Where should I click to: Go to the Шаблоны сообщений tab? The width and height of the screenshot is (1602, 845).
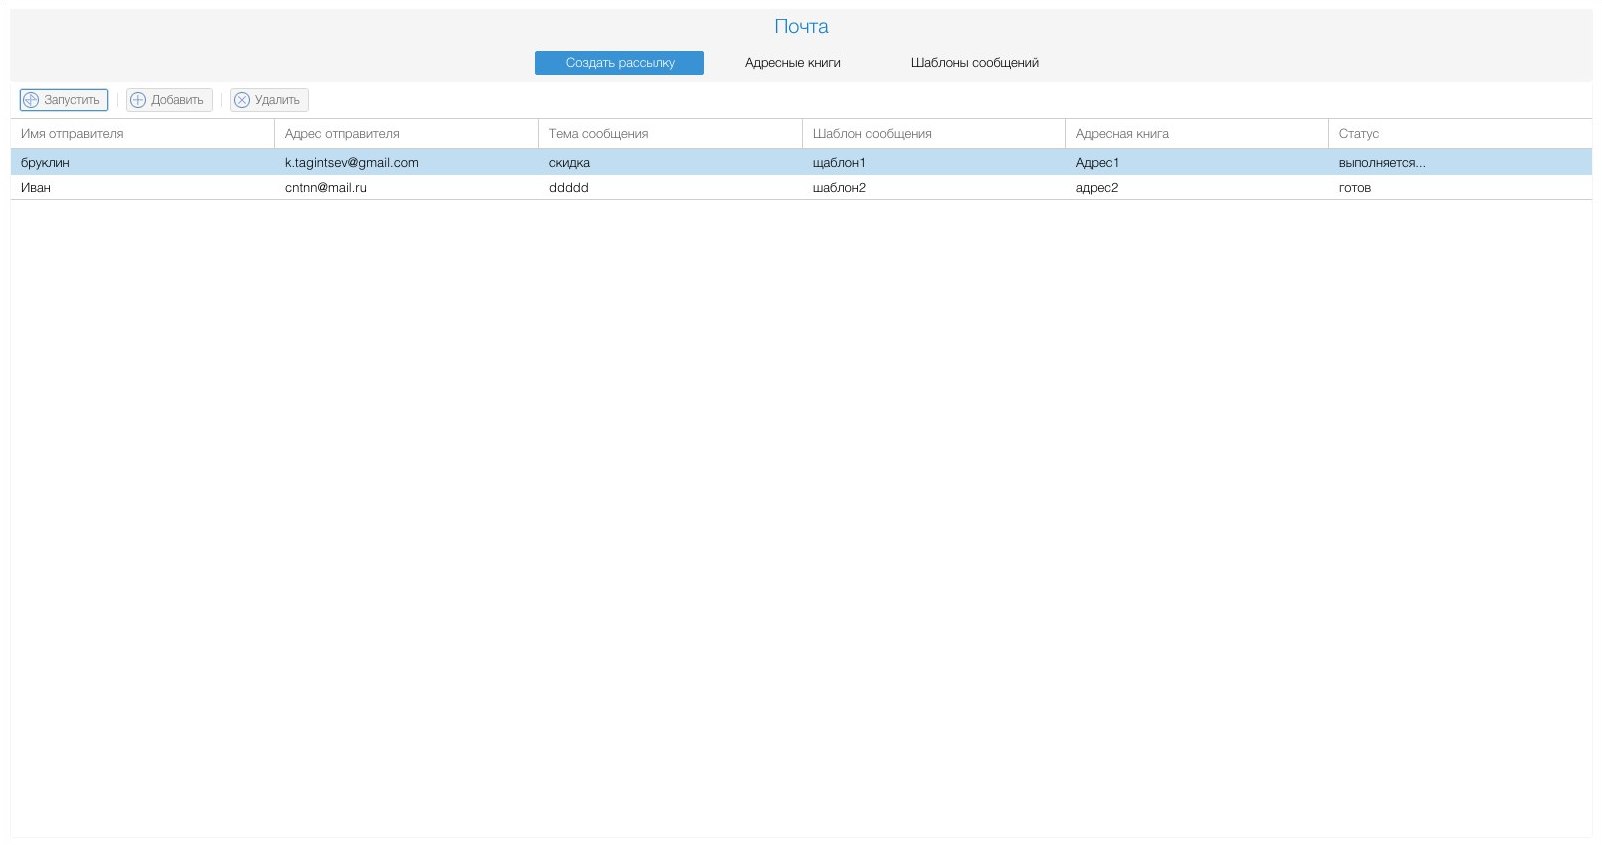(x=974, y=63)
